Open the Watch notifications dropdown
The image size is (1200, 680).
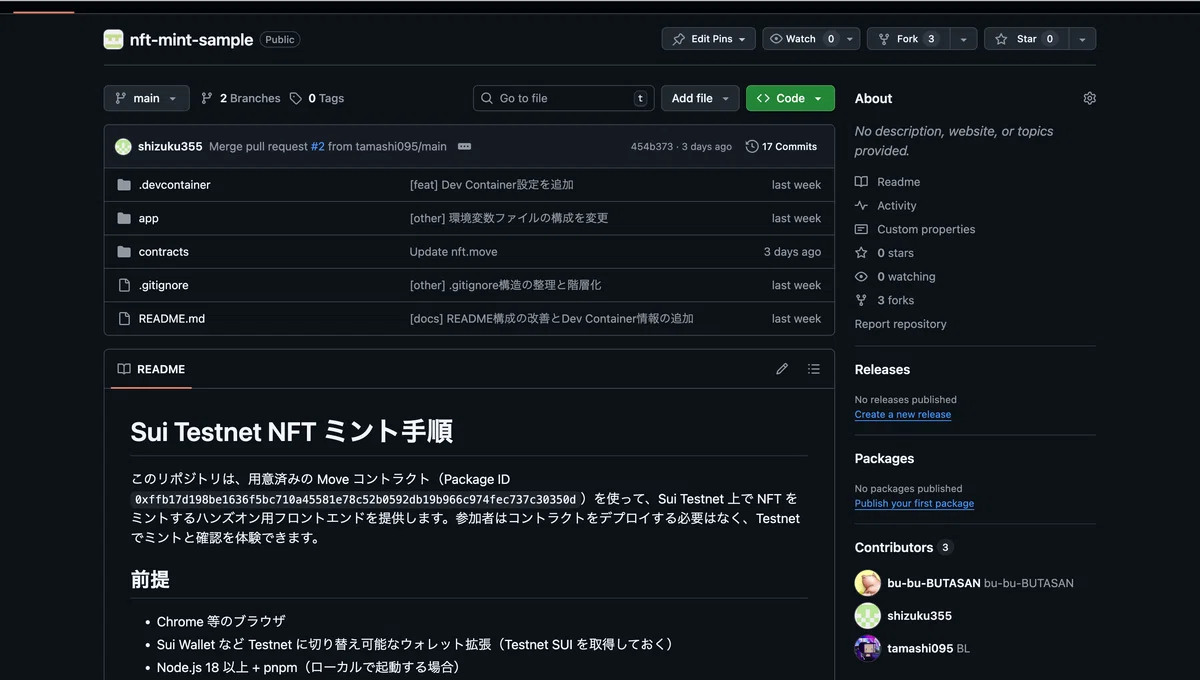[x=811, y=39]
